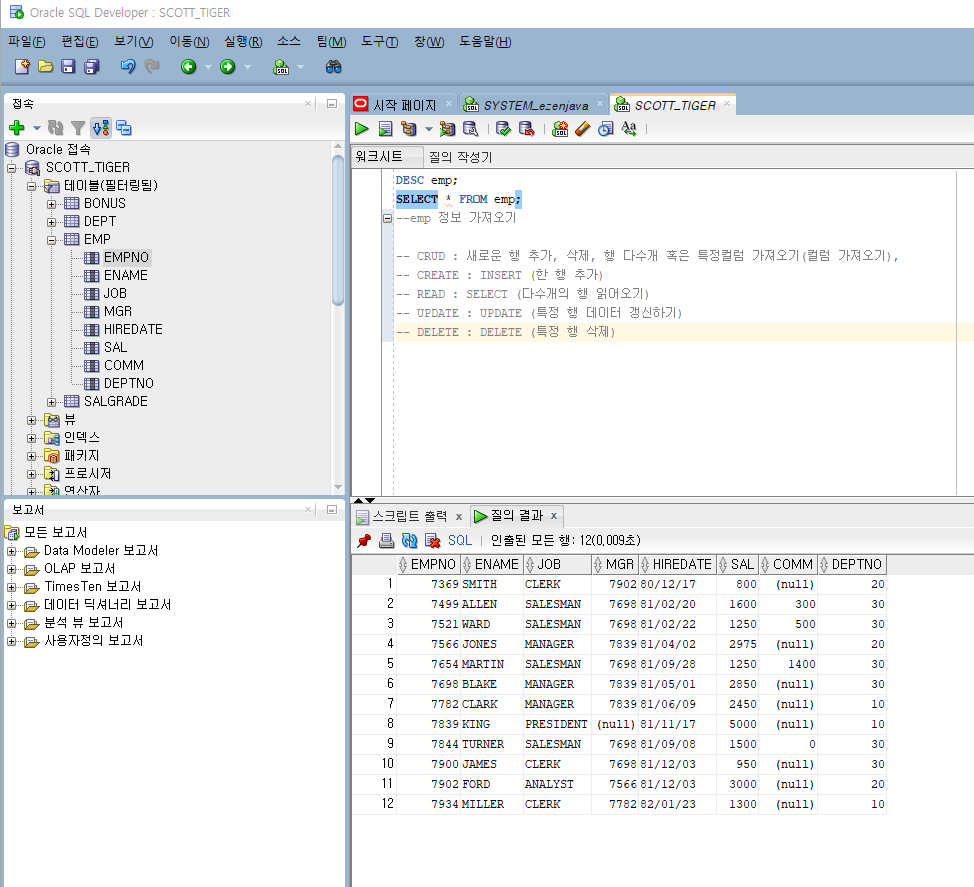Switch to the 시작 페이지 tab
The width and height of the screenshot is (974, 887).
click(404, 106)
